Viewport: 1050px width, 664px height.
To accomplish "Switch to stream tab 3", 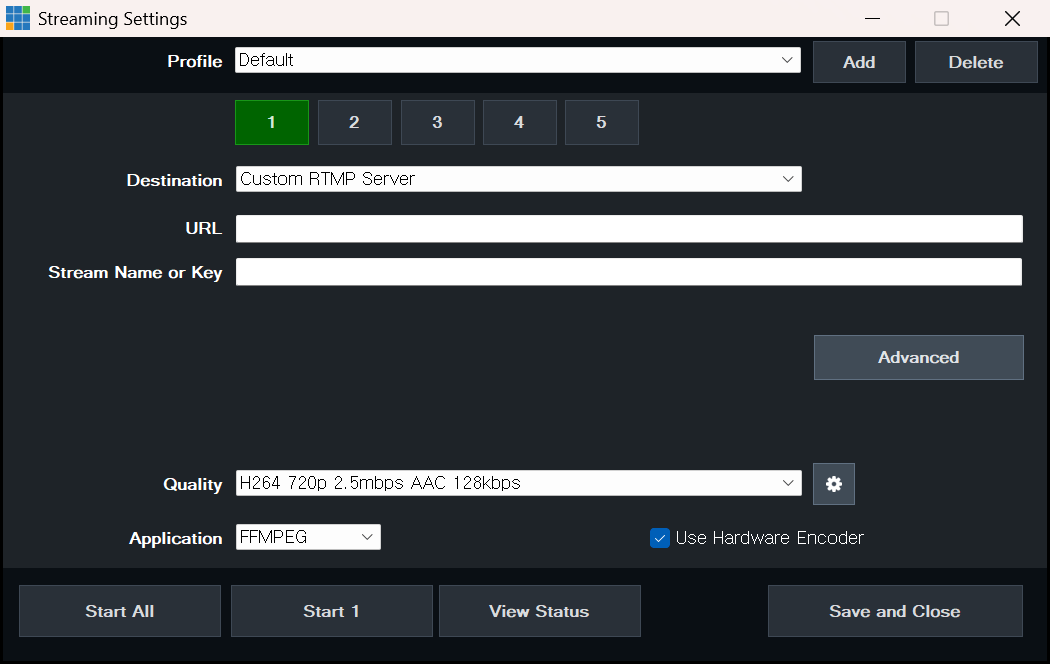I will [438, 122].
